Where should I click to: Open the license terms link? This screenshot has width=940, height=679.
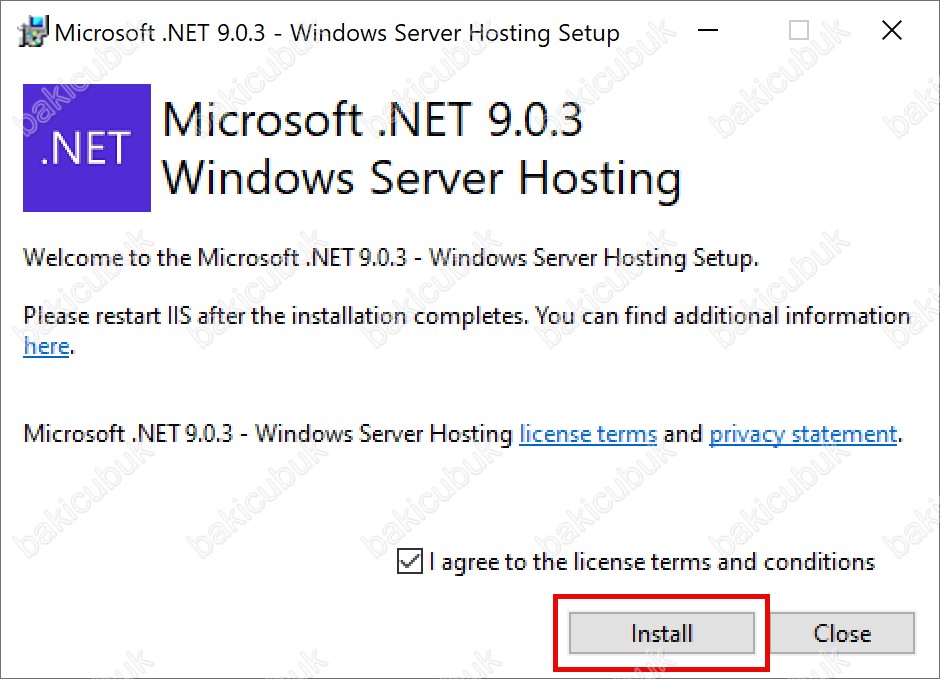pos(588,433)
